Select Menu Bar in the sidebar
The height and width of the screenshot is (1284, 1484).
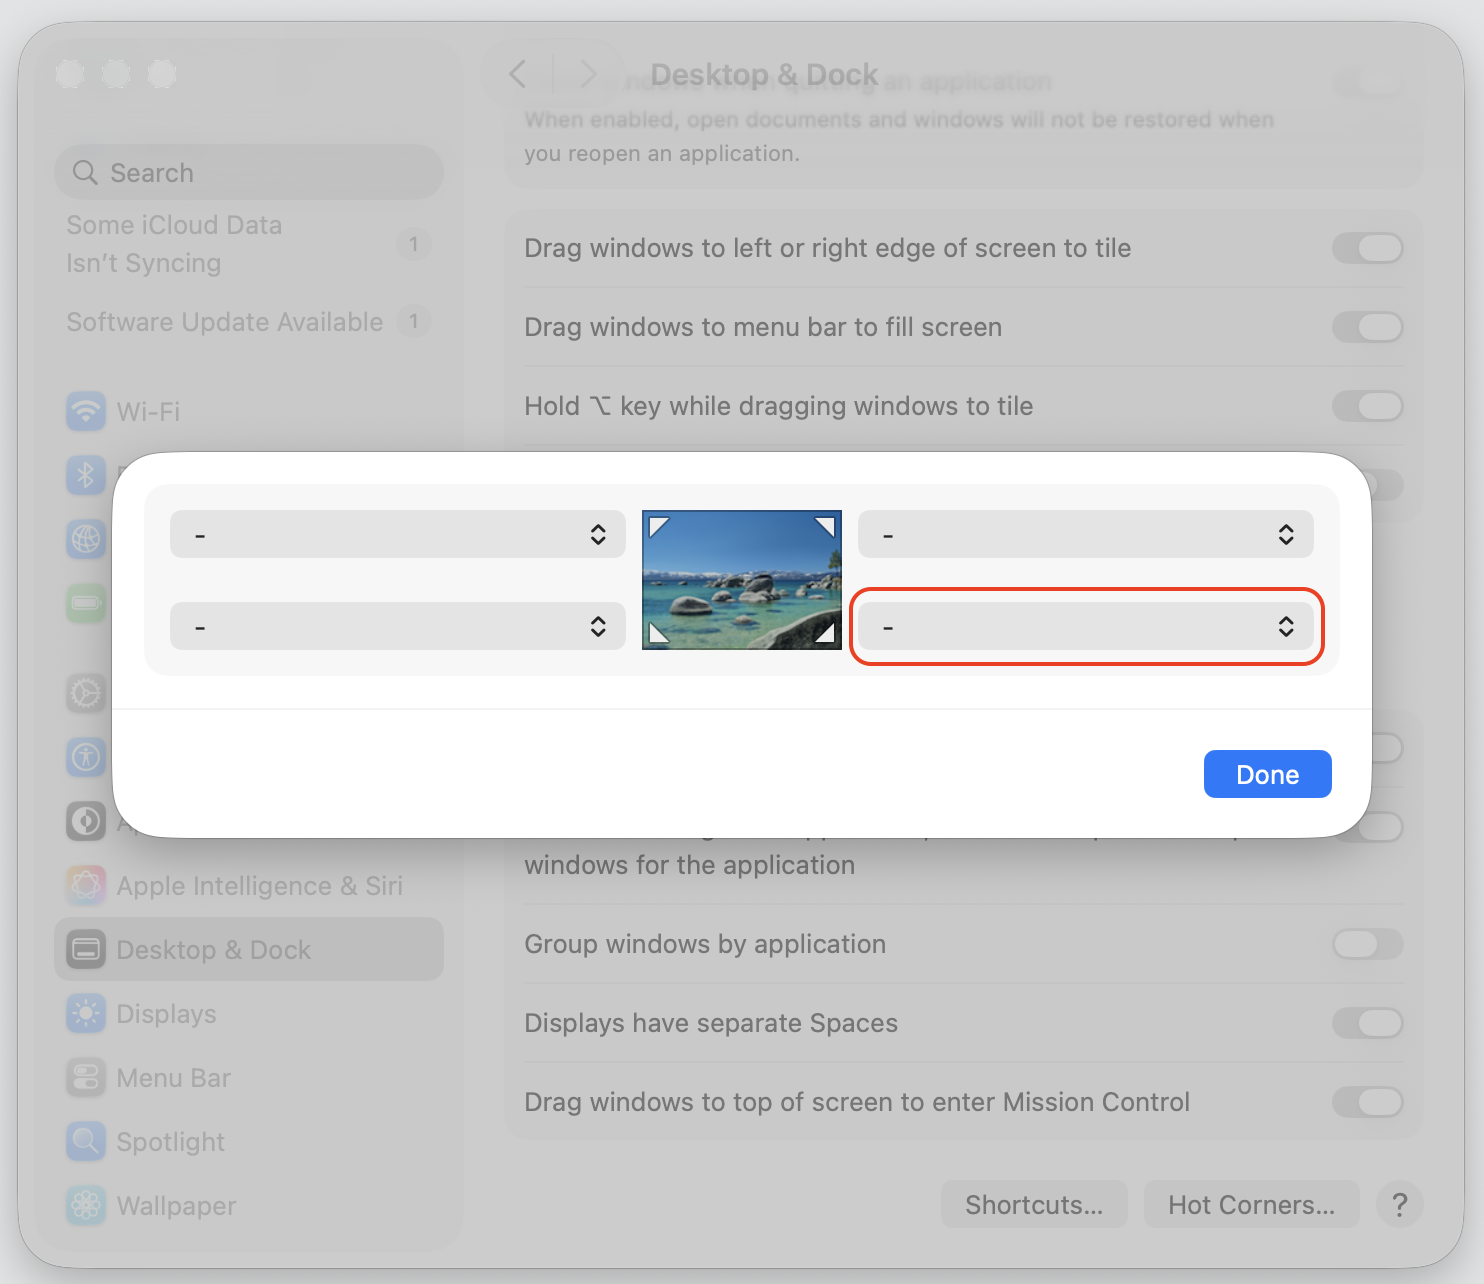pos(249,1077)
